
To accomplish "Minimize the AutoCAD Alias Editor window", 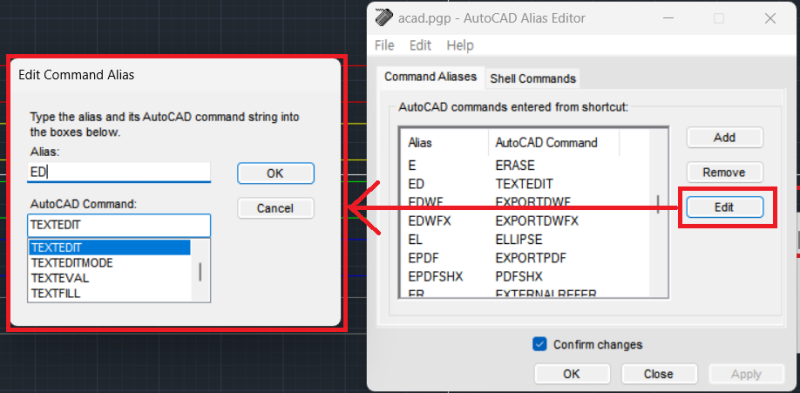I will tap(667, 19).
